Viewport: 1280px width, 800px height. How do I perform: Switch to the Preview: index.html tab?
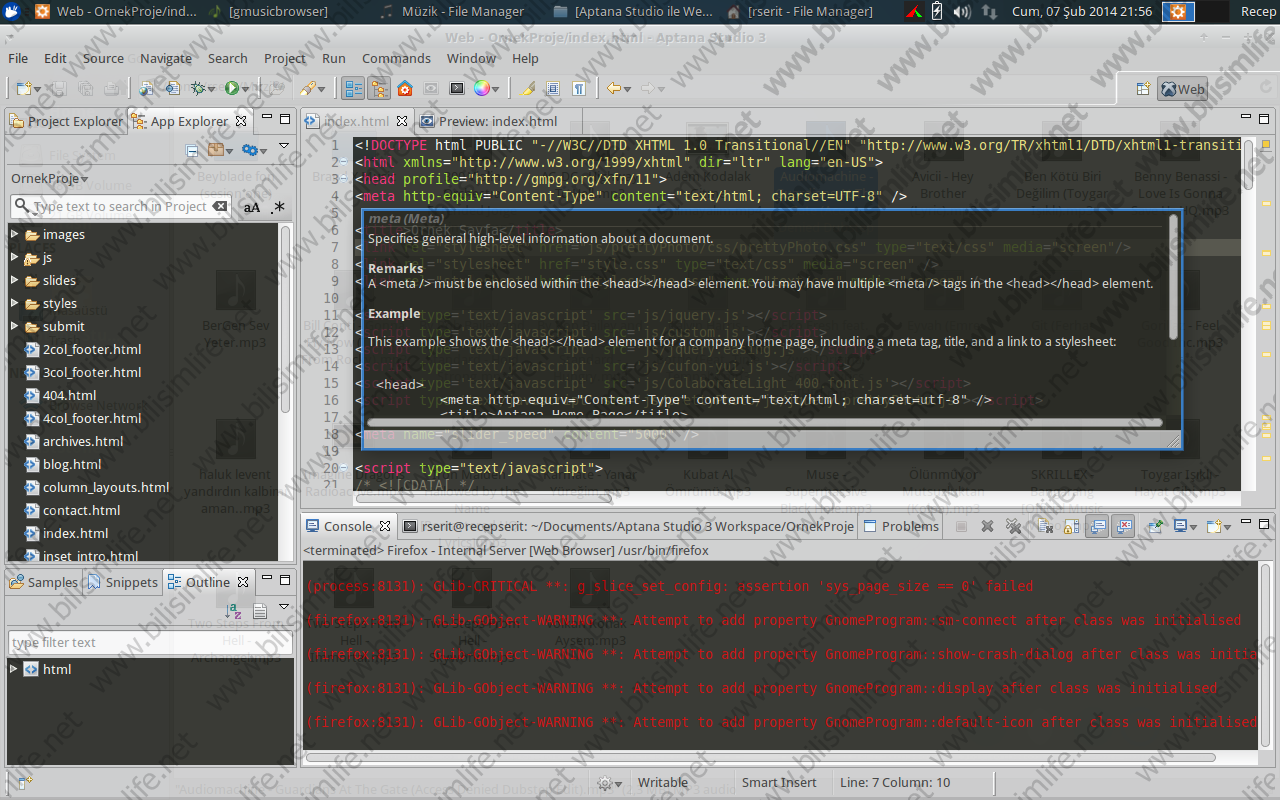488,121
